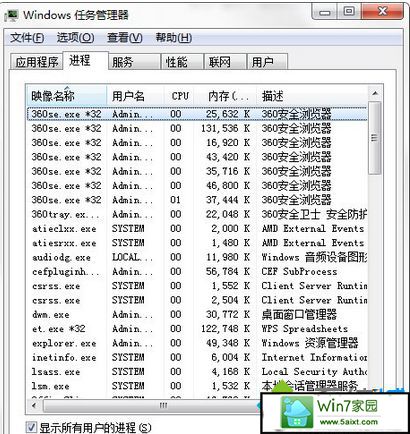Click the Task Manager title bar icon

click(12, 15)
